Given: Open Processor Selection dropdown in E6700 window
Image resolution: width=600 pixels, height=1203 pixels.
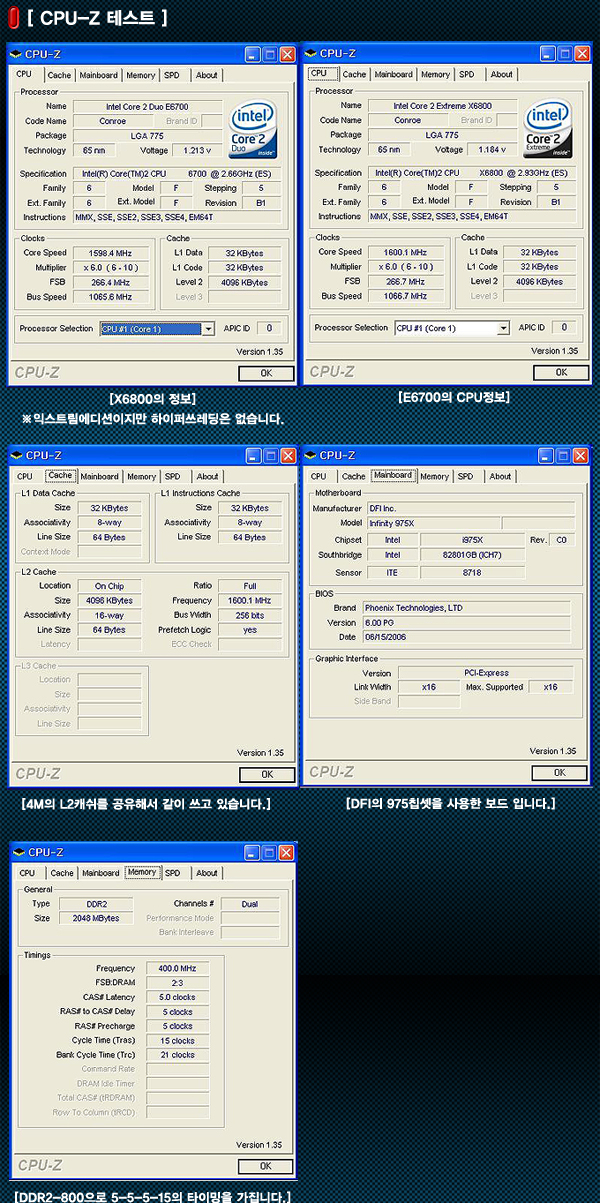Looking at the screenshot, I should click(208, 328).
